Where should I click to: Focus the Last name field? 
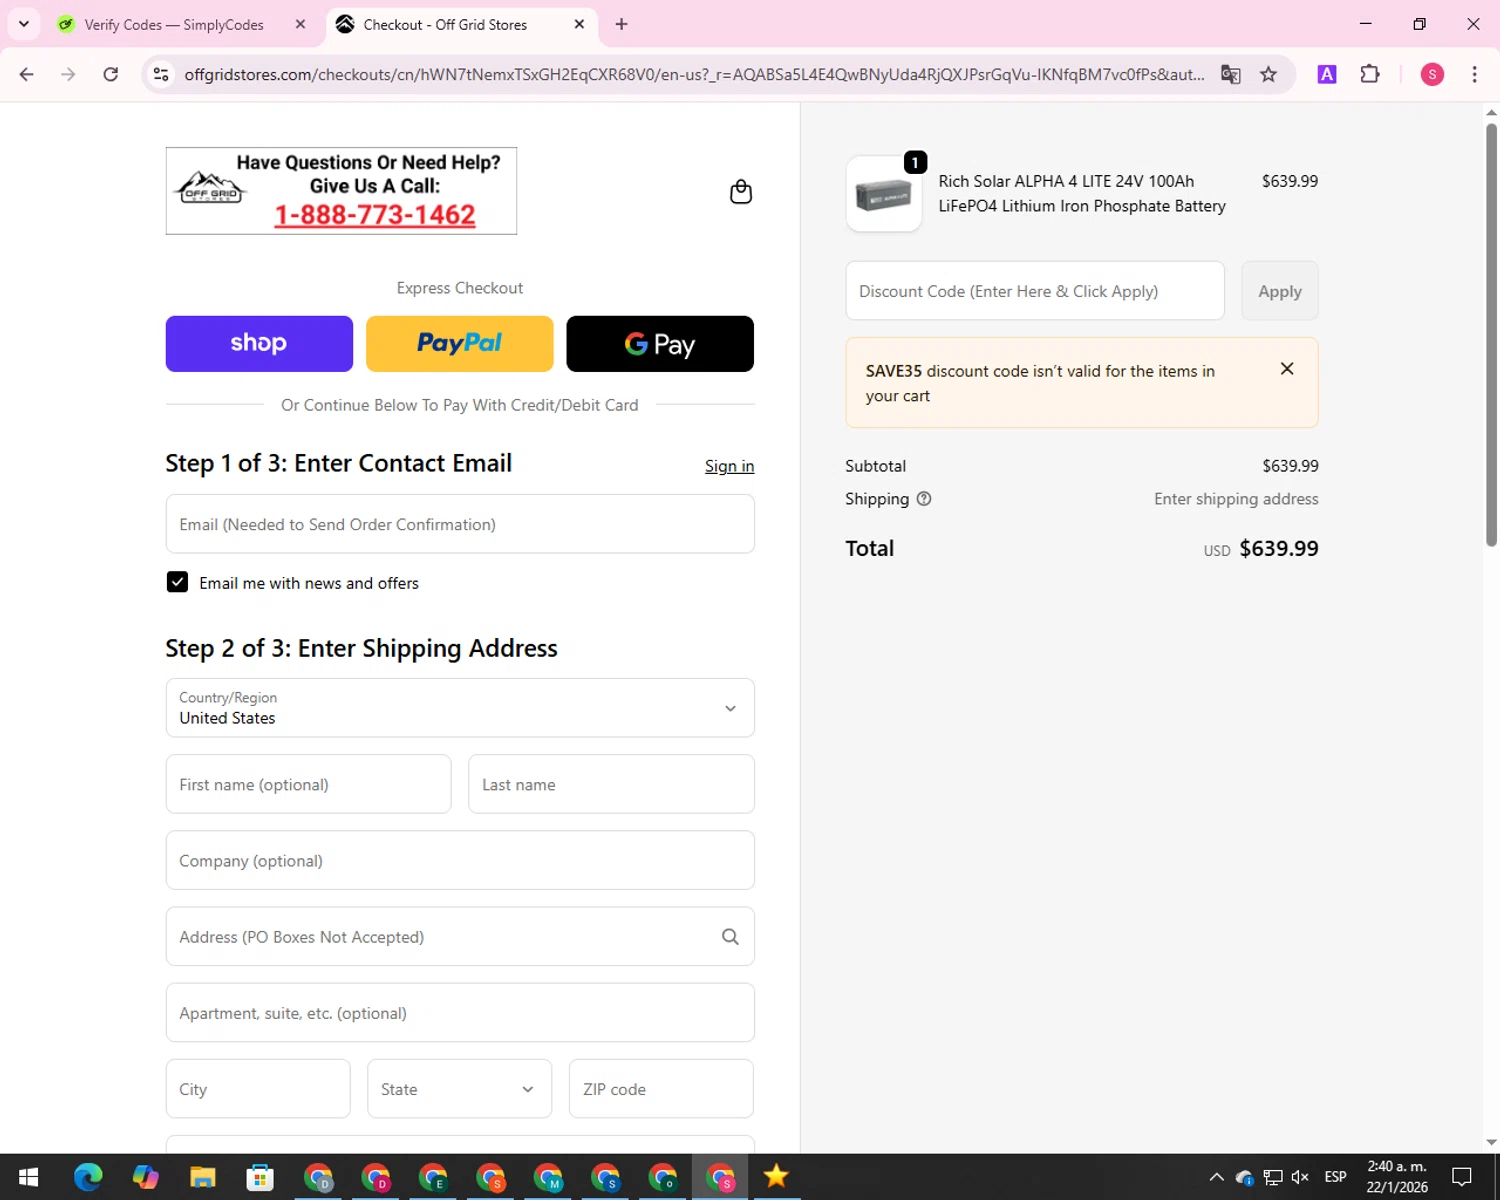coord(611,784)
